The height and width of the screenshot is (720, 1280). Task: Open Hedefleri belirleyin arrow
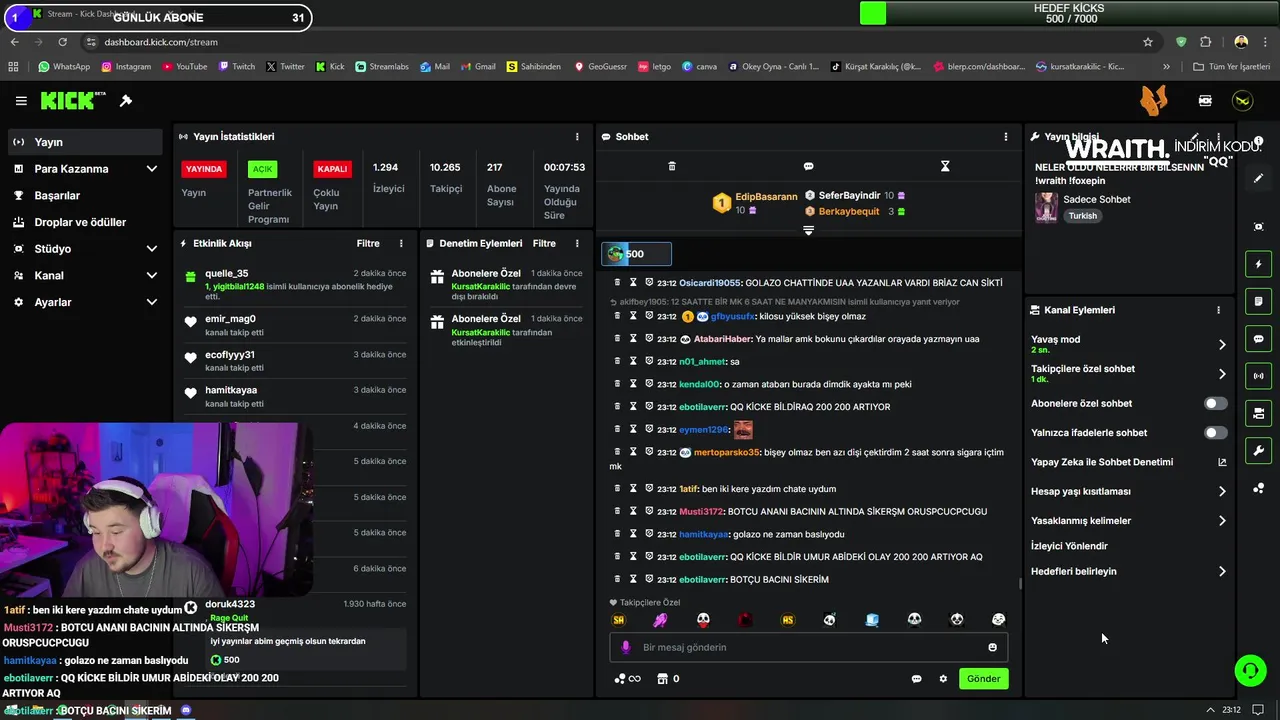click(x=1222, y=572)
